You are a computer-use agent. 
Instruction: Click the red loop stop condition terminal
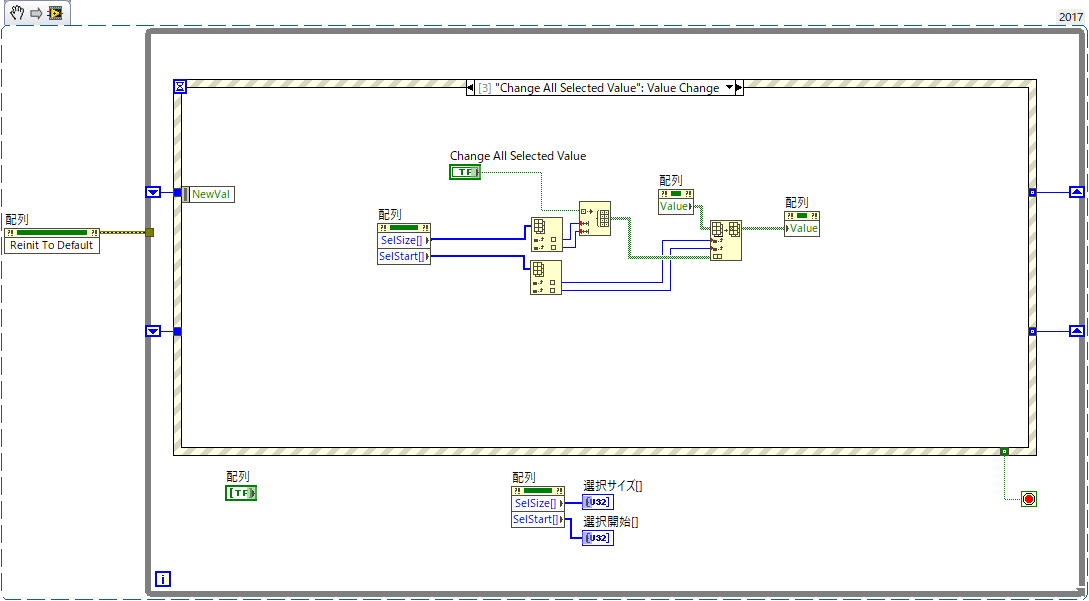[x=1029, y=499]
